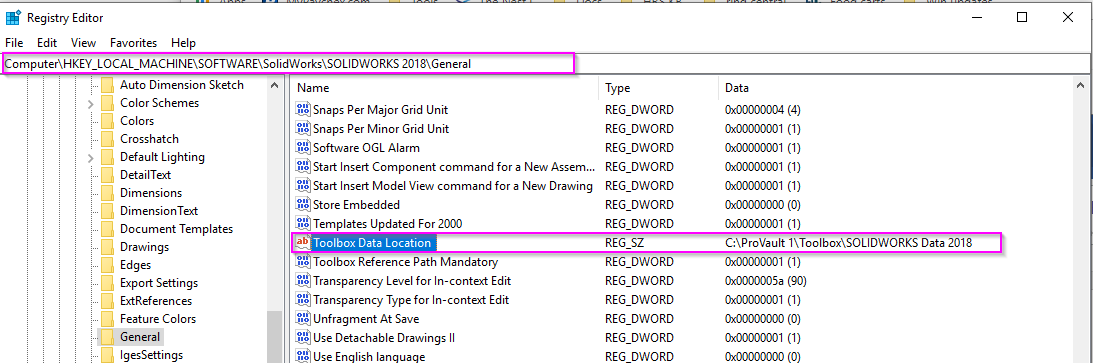Select the Color Schemes folder icon

tap(107, 103)
